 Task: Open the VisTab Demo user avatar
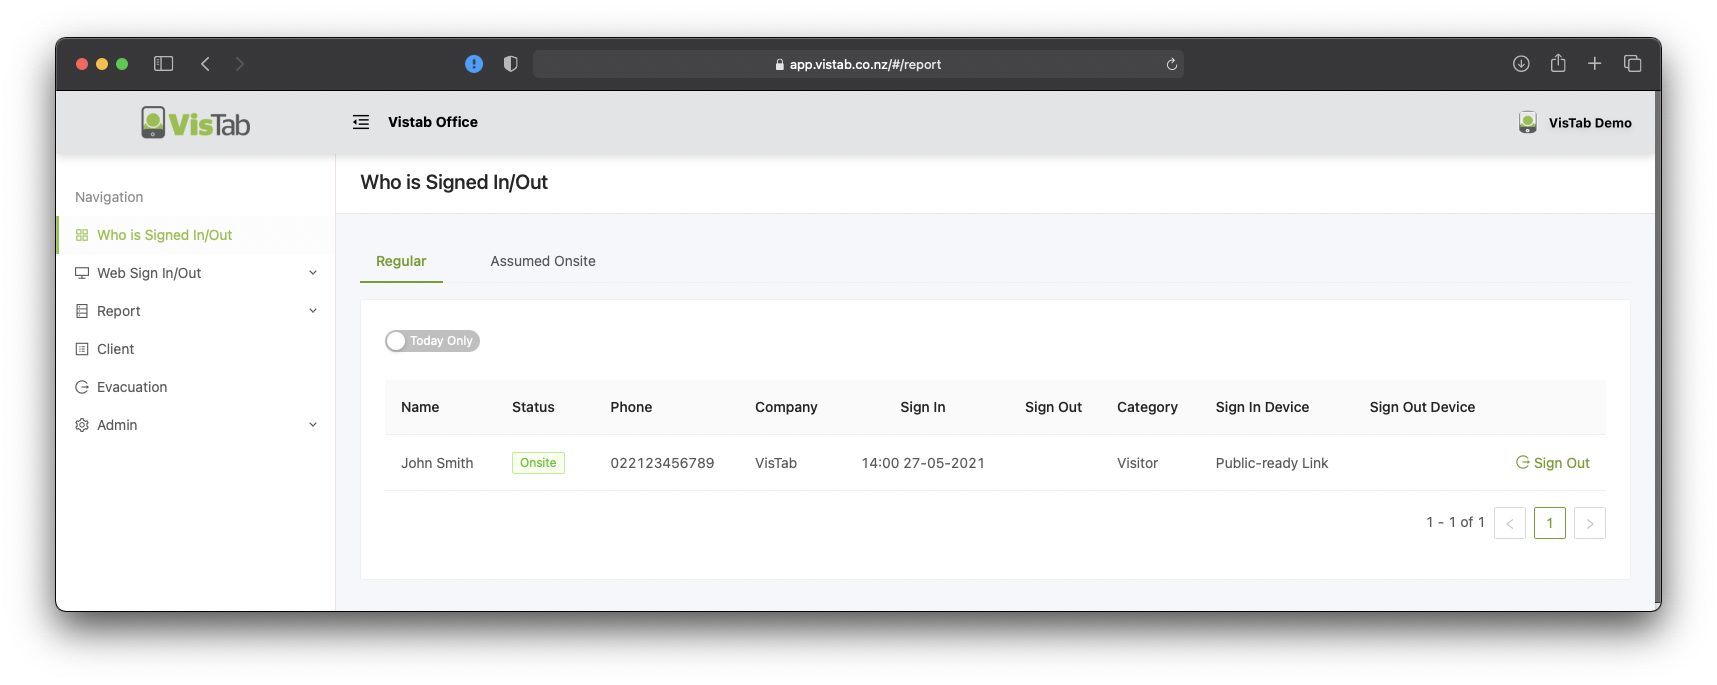point(1527,123)
